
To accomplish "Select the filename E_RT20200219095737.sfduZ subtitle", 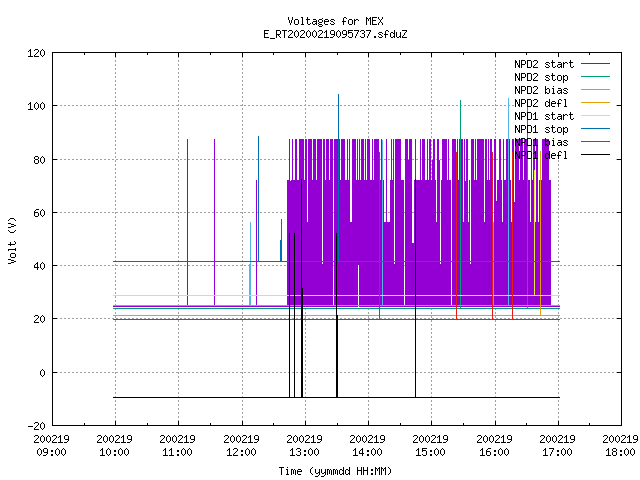I will (x=335, y=34).
